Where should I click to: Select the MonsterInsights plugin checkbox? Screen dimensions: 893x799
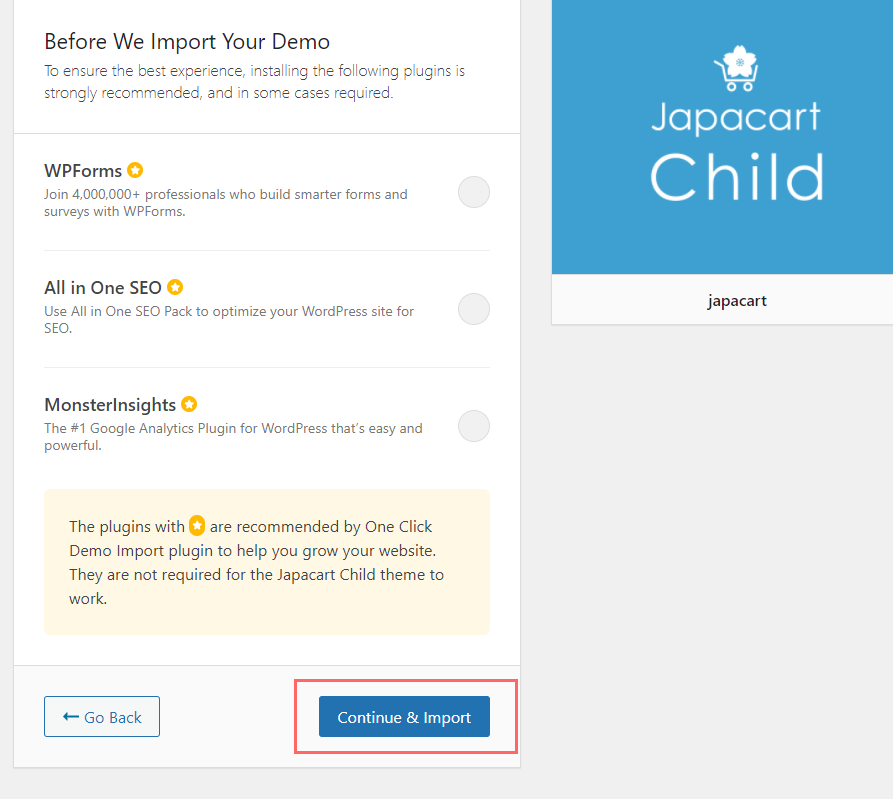tap(474, 426)
